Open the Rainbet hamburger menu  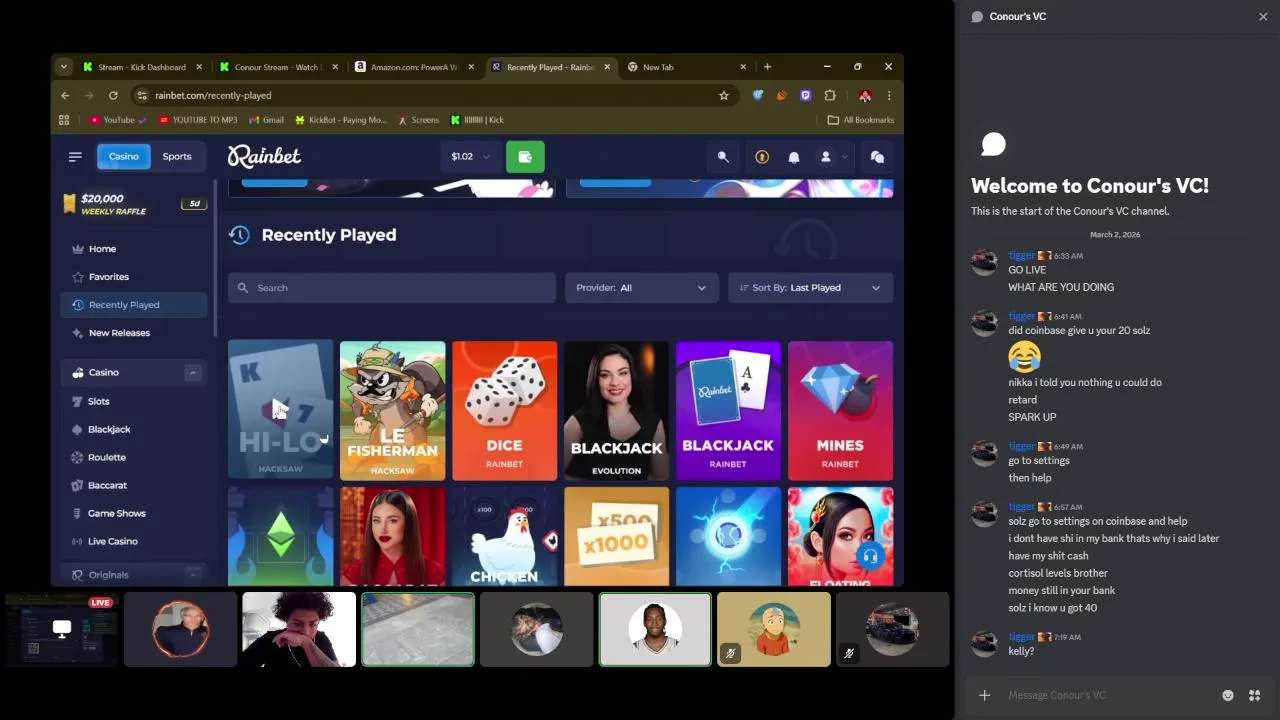pyautogui.click(x=75, y=156)
